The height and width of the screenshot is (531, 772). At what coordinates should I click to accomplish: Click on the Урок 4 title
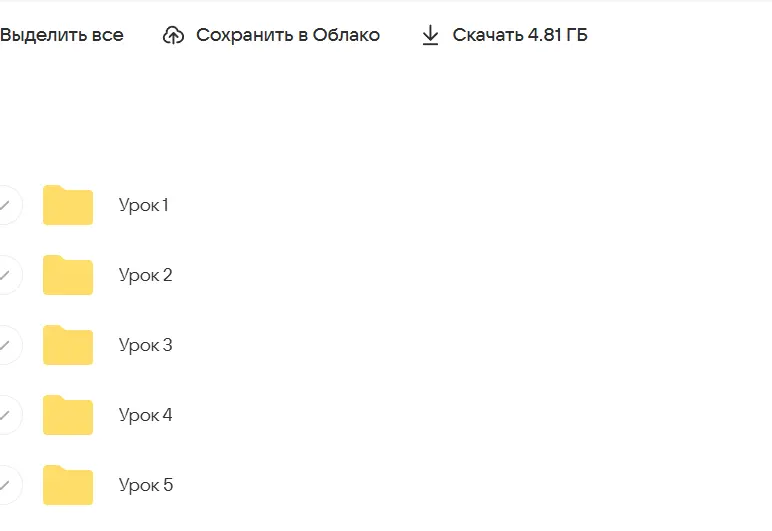(x=145, y=415)
